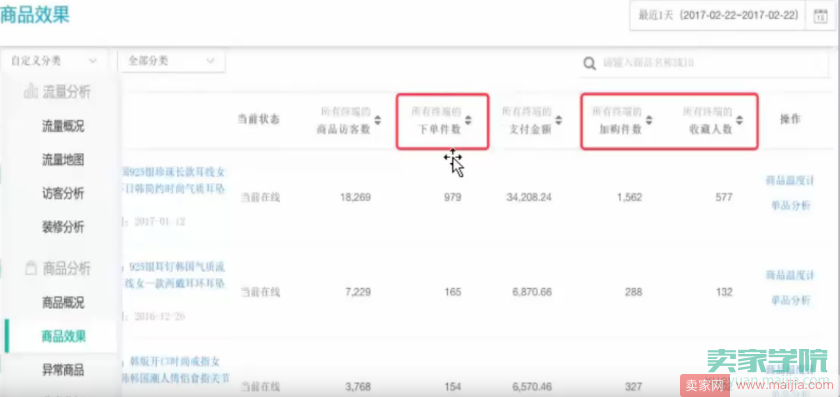840x397 pixels.
Task: Open 商品概况 in the sidebar
Action: [x=63, y=302]
